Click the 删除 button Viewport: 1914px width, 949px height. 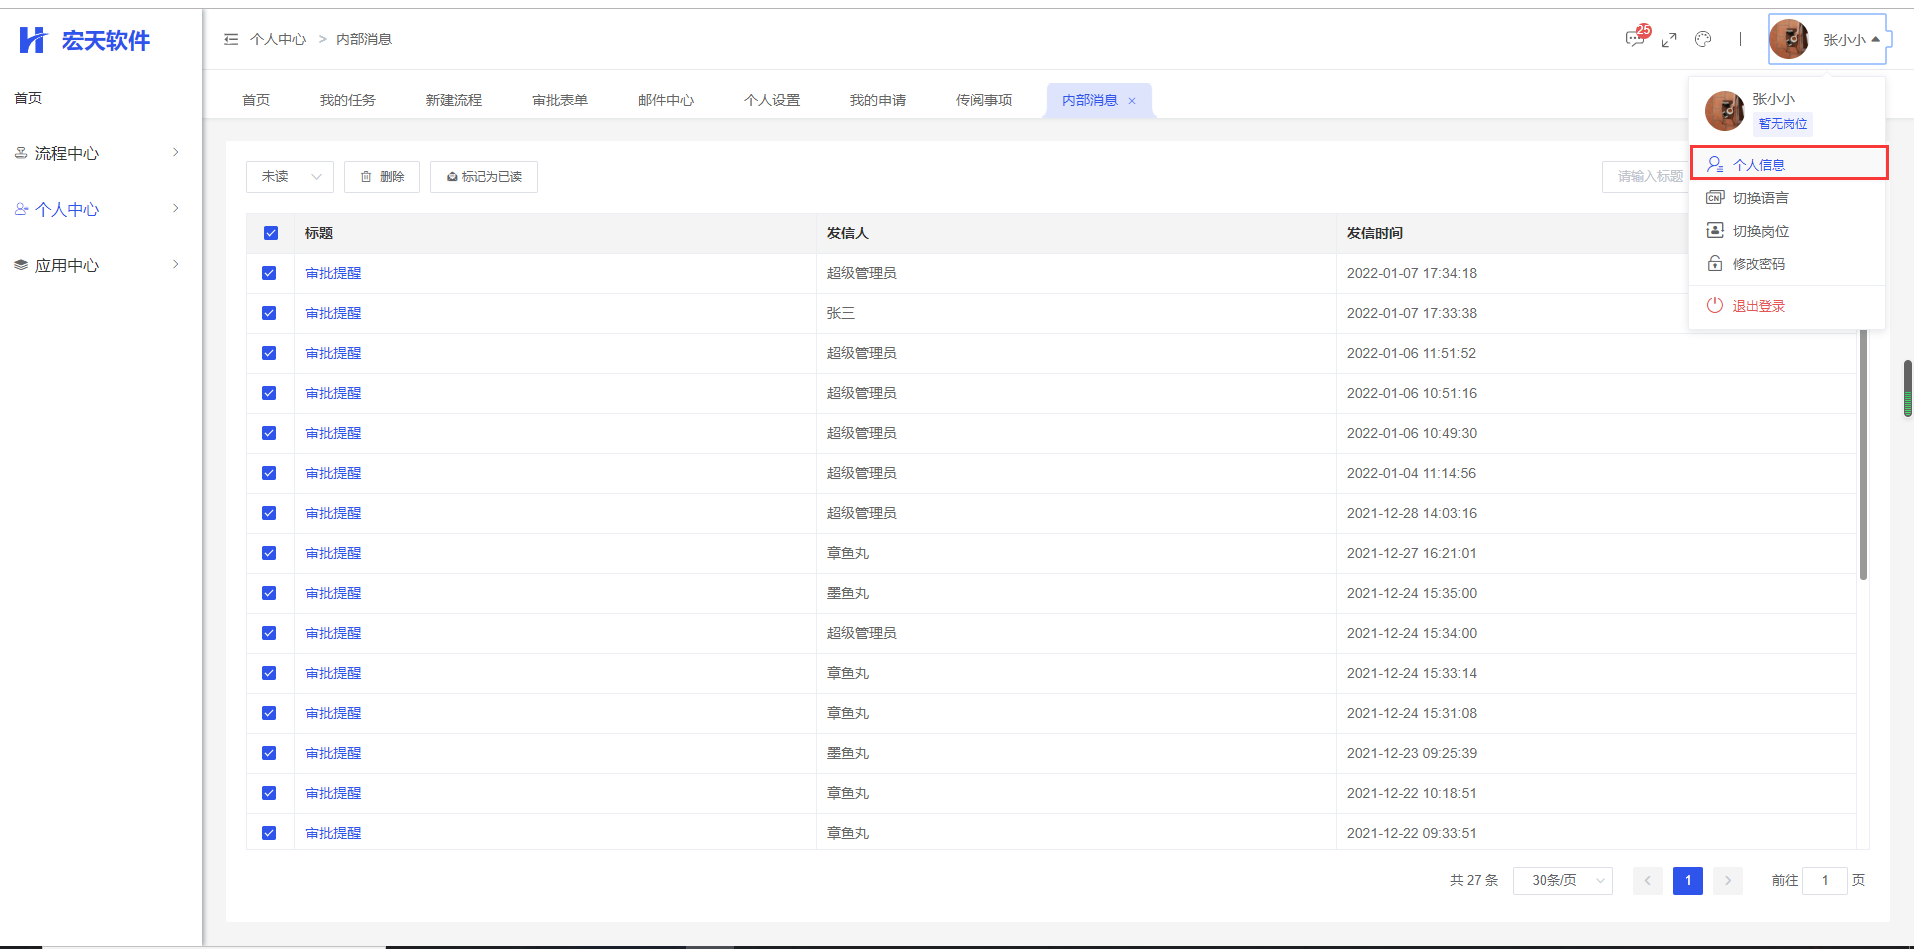(x=382, y=177)
